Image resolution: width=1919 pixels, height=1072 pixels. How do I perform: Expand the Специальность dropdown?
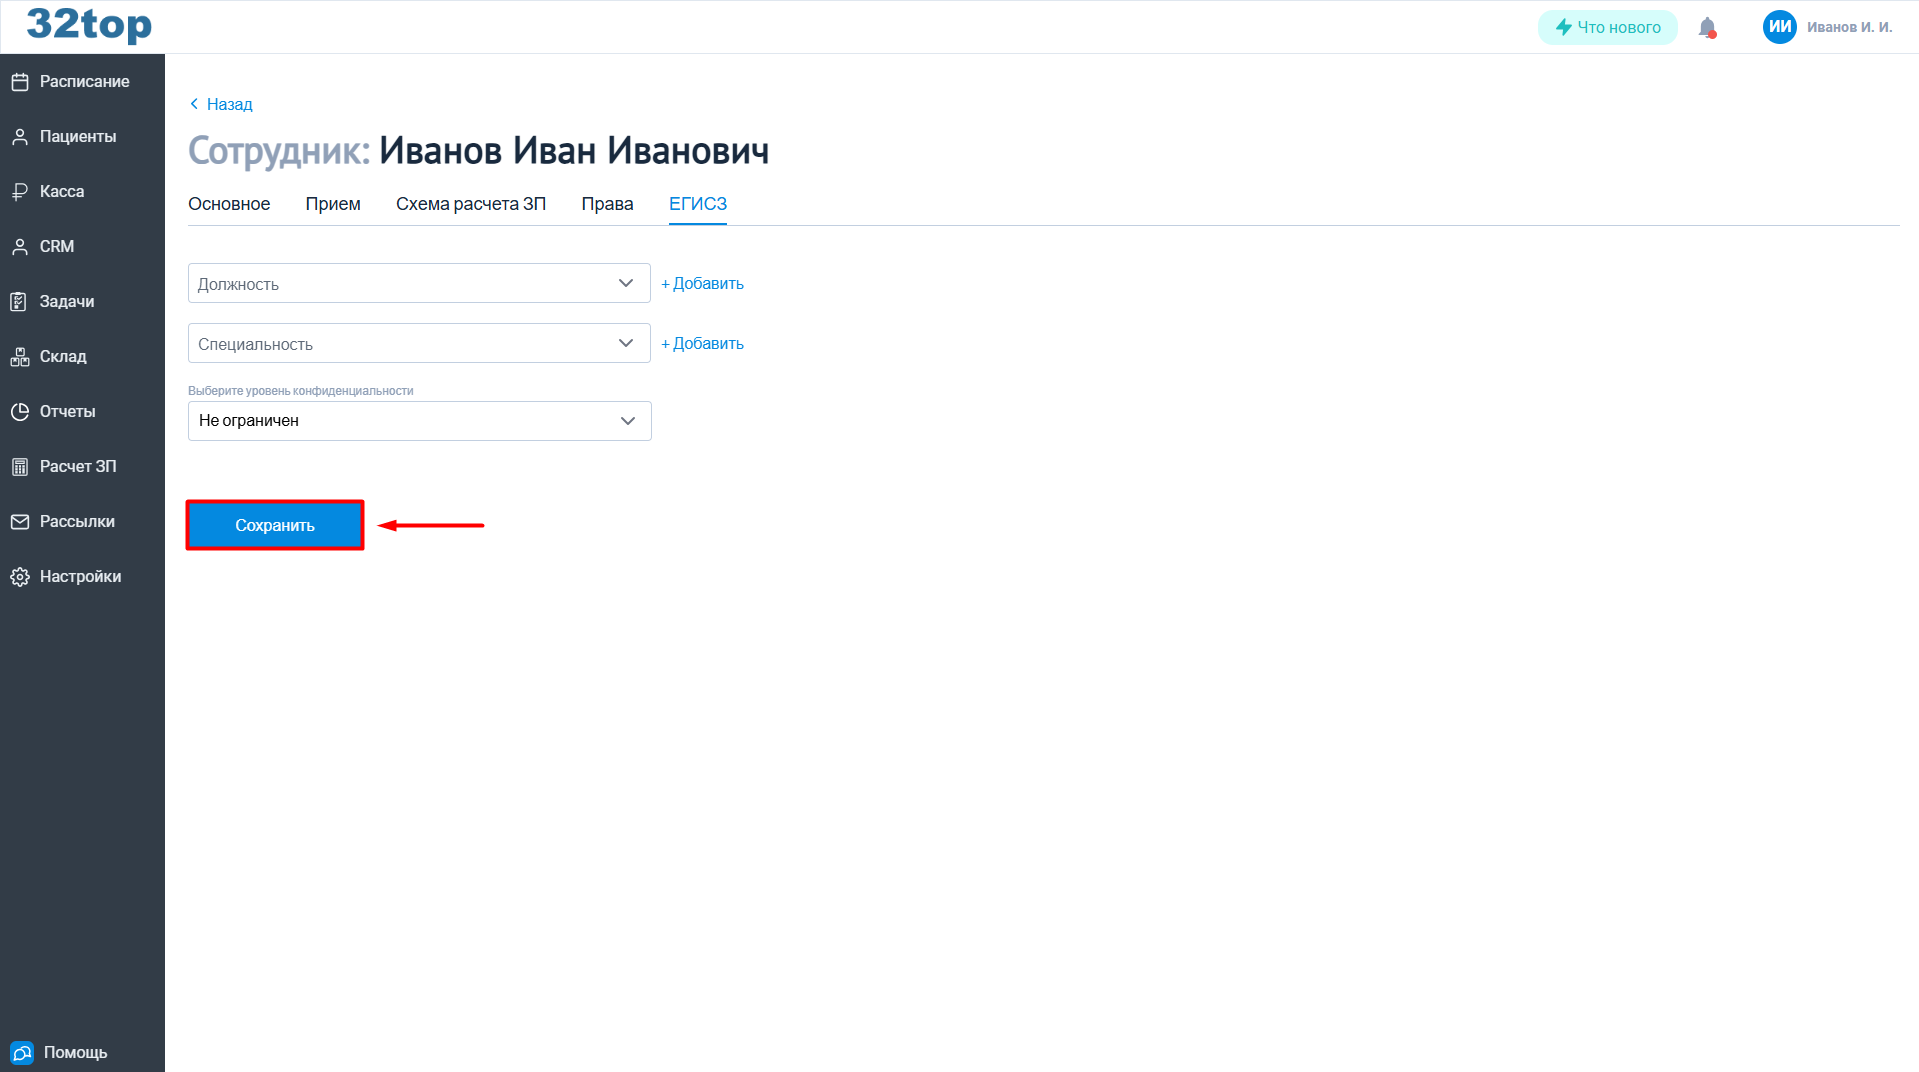419,344
